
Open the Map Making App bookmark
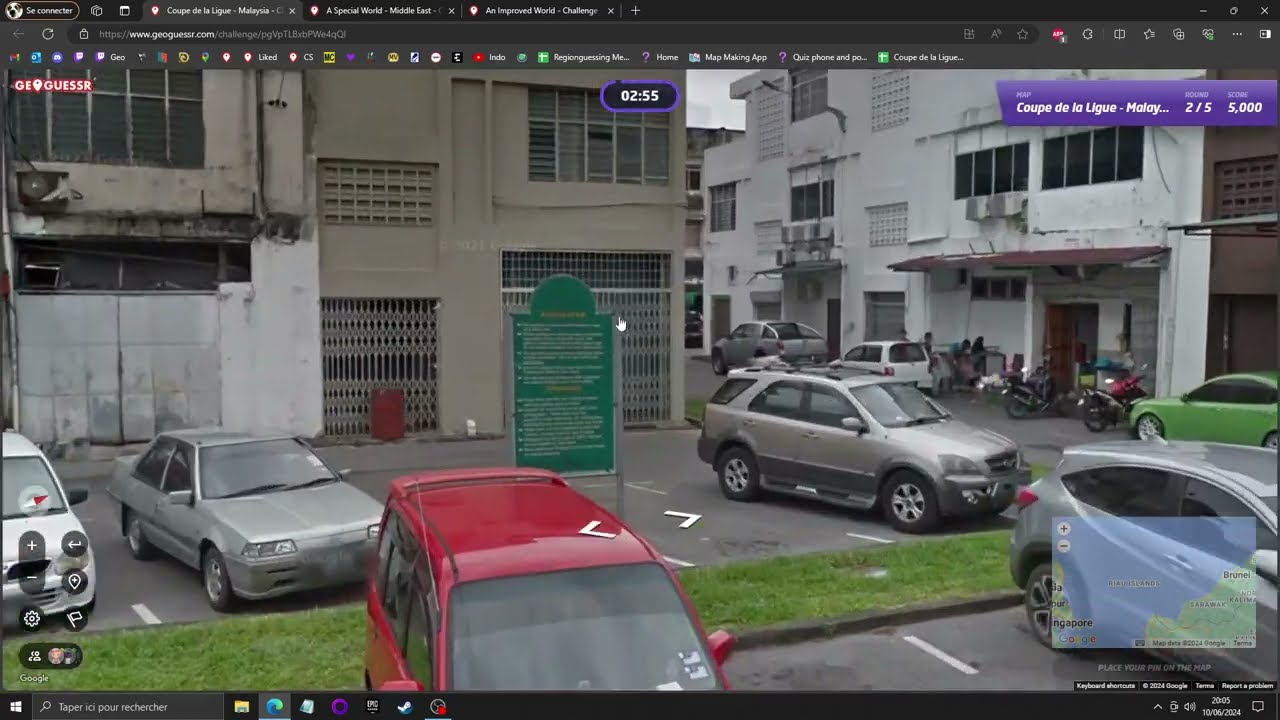728,57
